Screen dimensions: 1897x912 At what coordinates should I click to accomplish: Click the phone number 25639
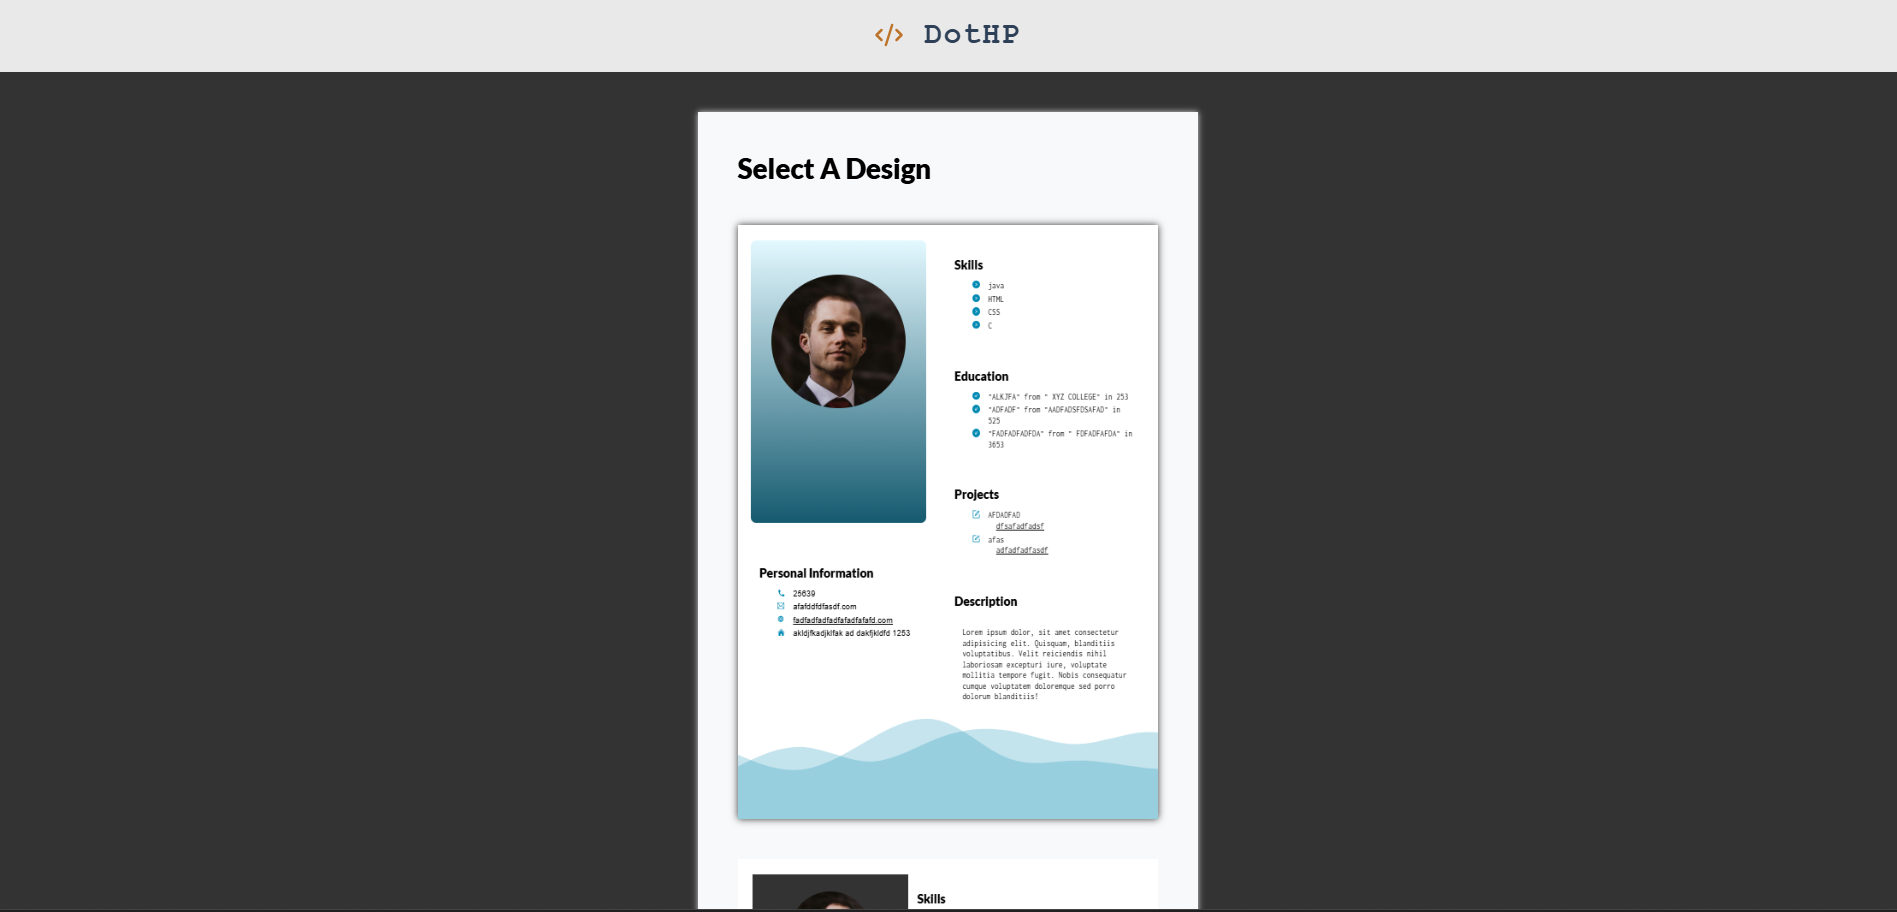pyautogui.click(x=804, y=594)
